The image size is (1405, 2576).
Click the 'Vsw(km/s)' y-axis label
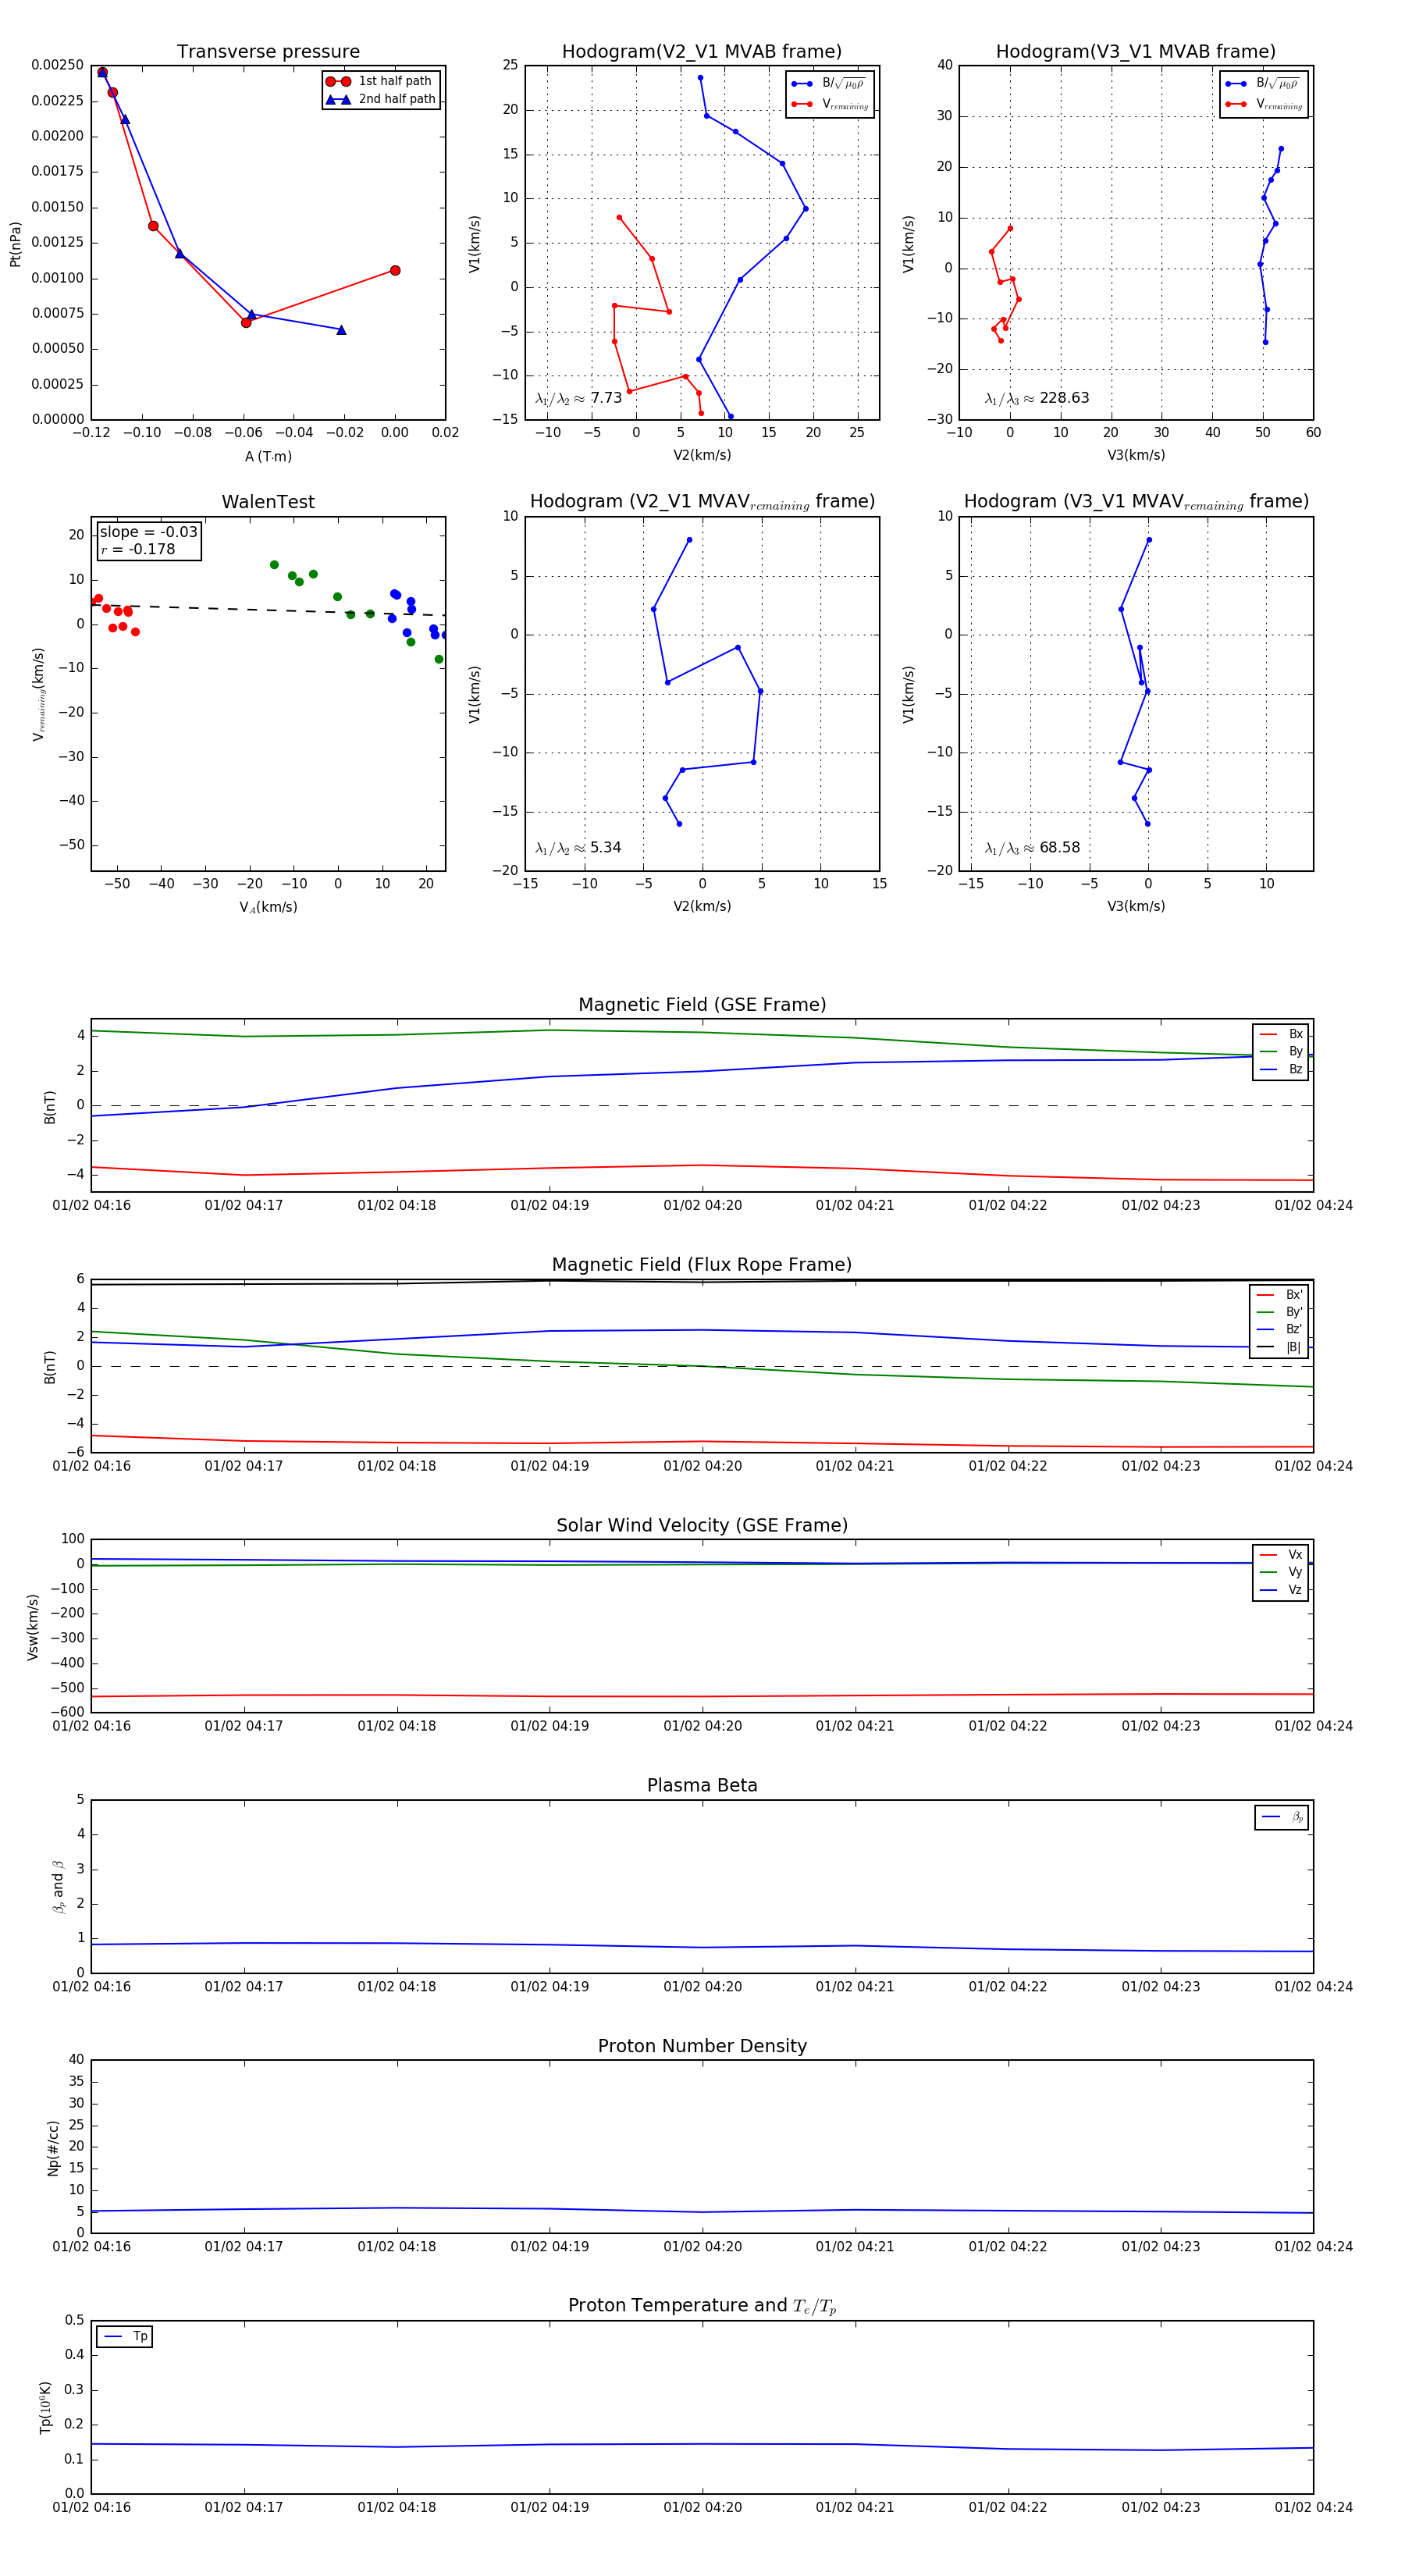tap(33, 1628)
